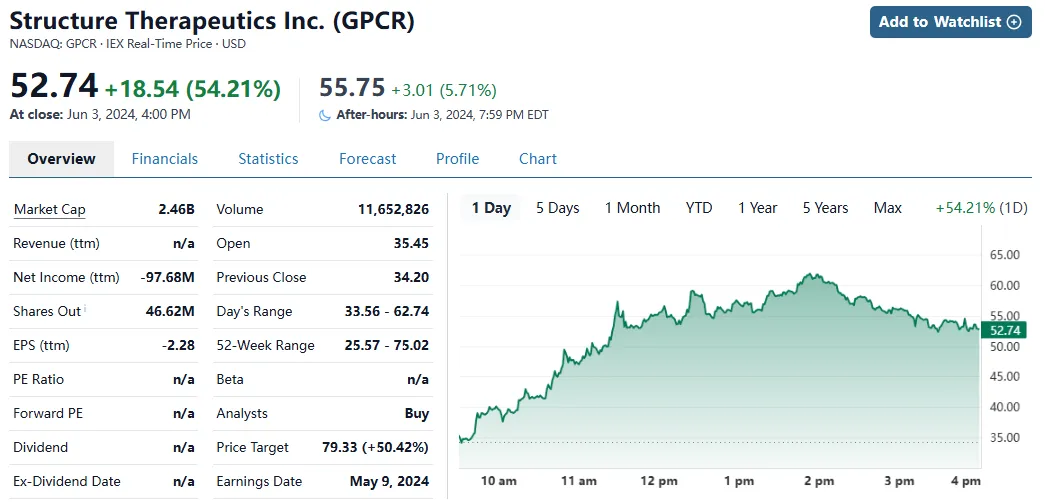1045x502 pixels.
Task: Select the Overview tab
Action: click(62, 159)
